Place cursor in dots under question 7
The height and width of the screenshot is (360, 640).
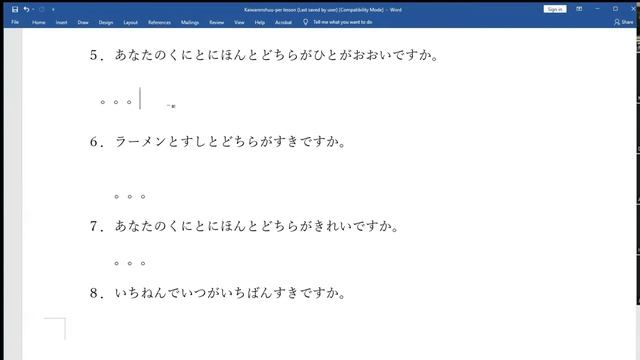130,263
